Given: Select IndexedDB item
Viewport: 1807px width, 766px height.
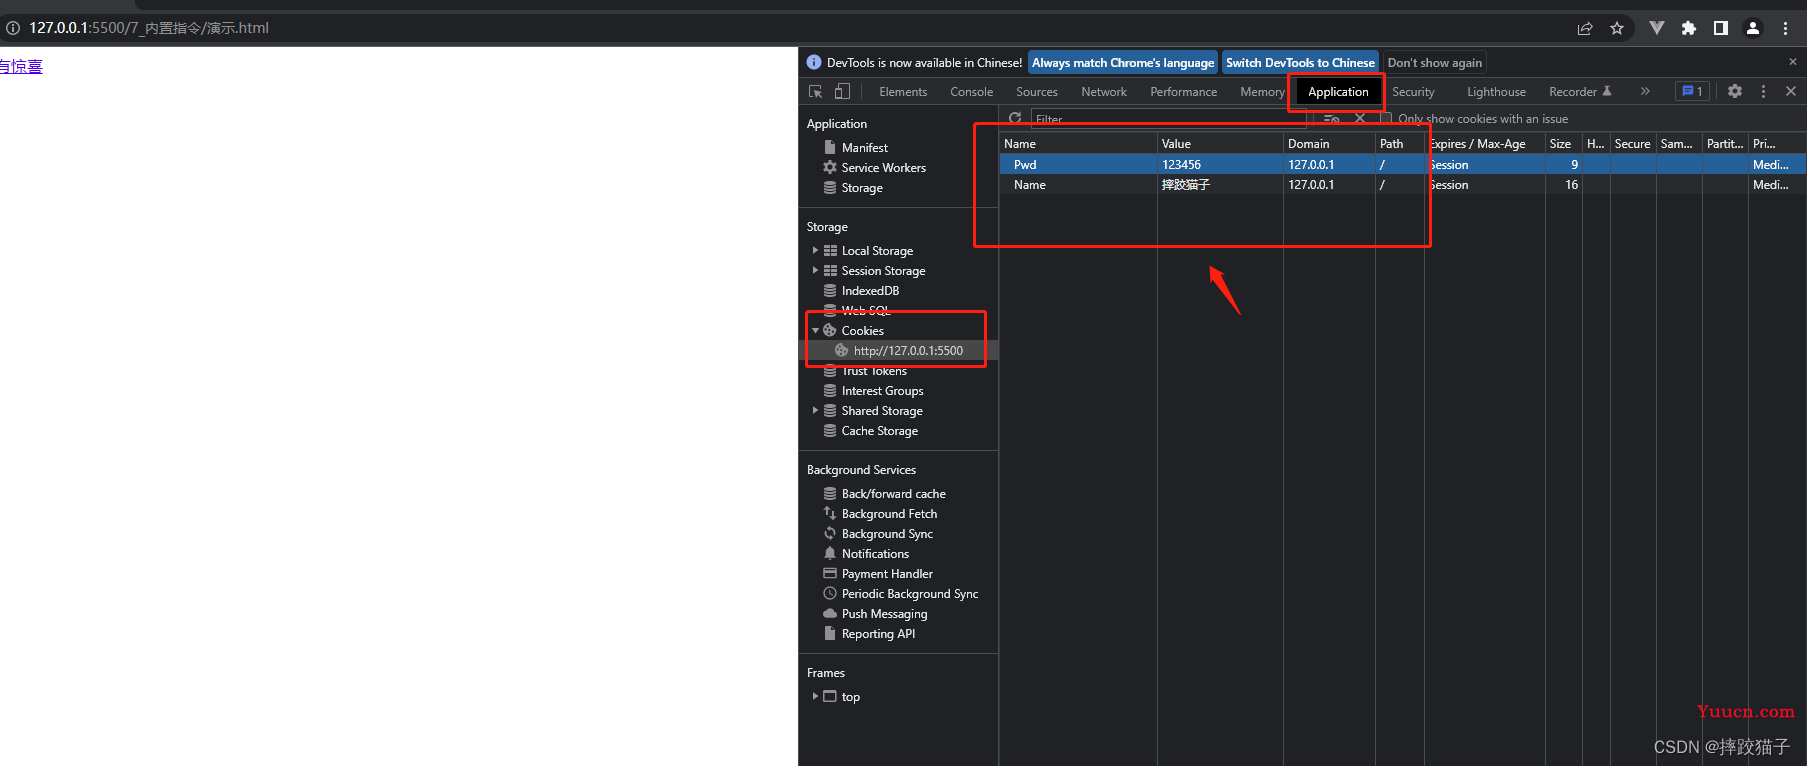Looking at the screenshot, I should pos(870,290).
